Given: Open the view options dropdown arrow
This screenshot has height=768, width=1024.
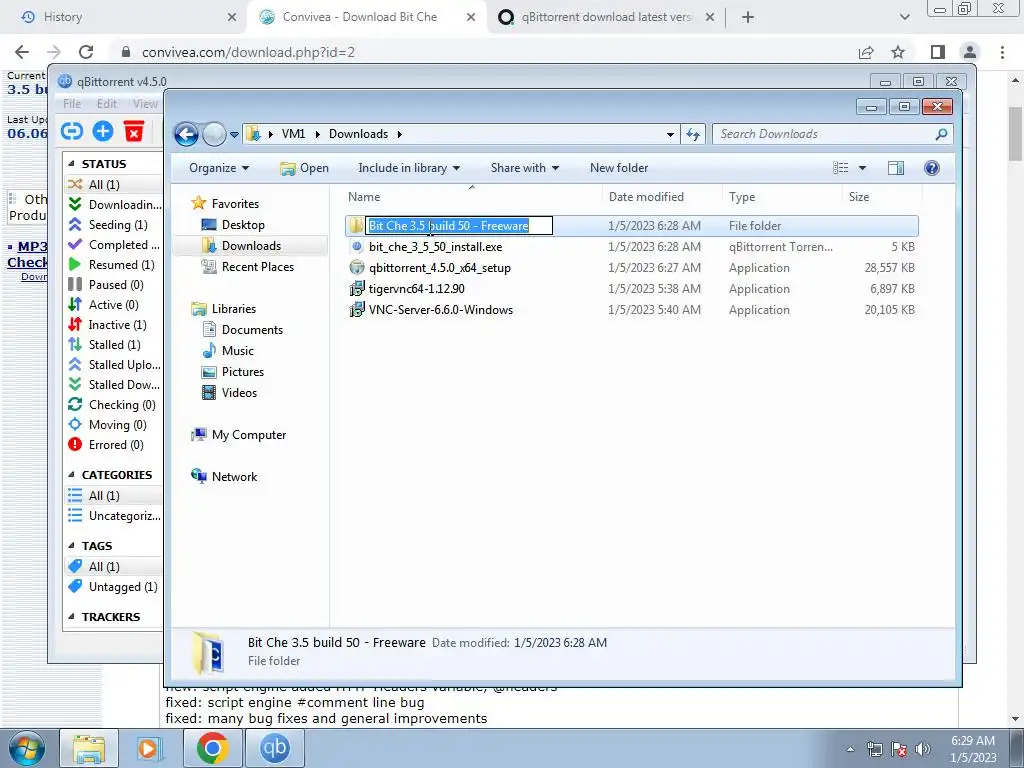Looking at the screenshot, I should click(x=862, y=168).
